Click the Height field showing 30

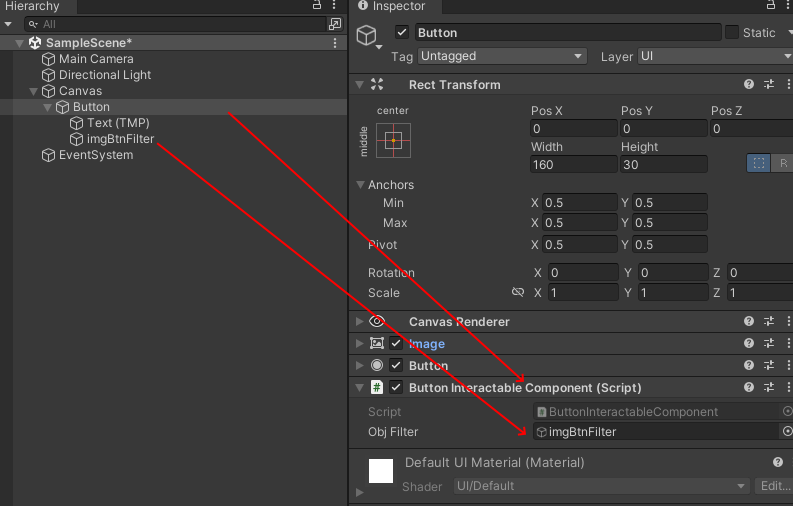tap(664, 164)
